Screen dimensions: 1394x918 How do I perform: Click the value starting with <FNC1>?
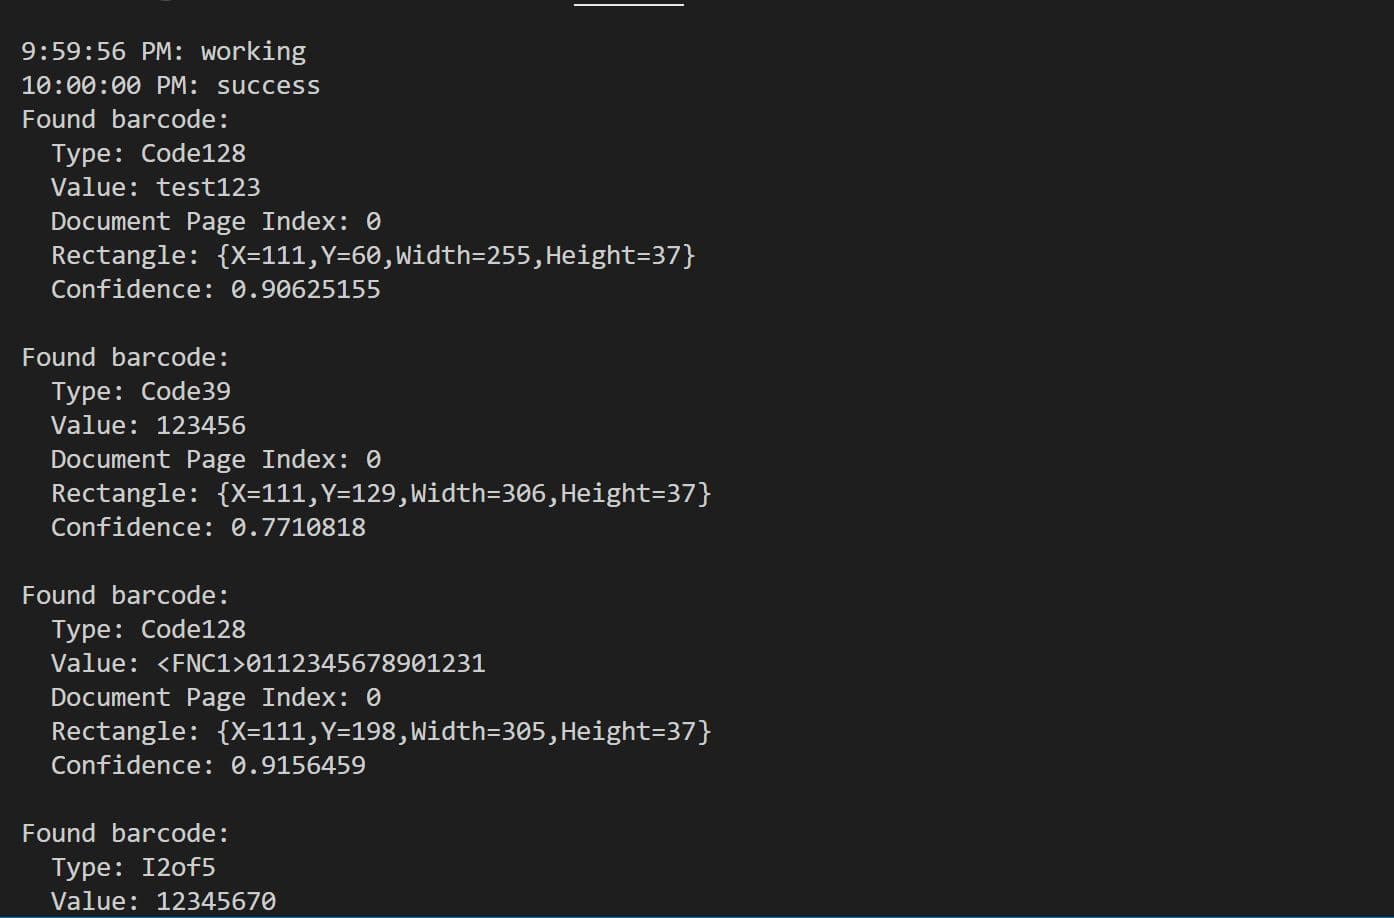click(x=320, y=663)
